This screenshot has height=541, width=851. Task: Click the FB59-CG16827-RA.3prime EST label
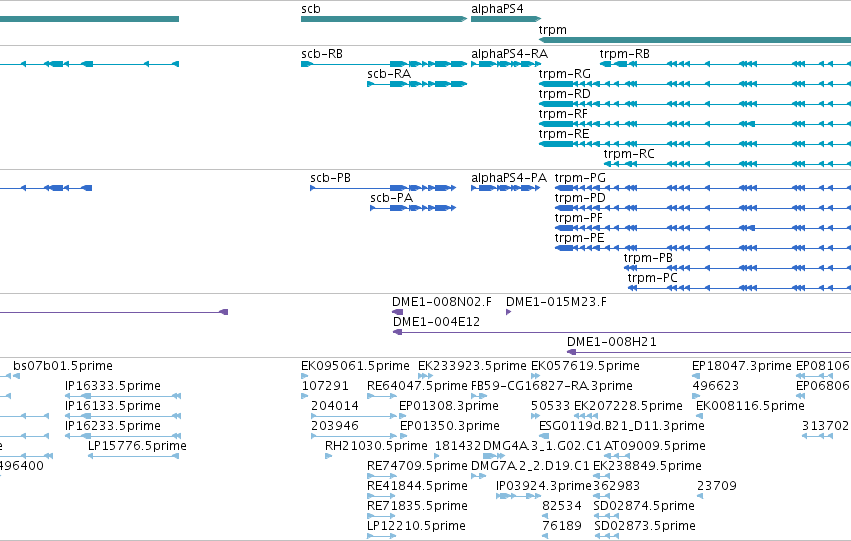coord(552,386)
